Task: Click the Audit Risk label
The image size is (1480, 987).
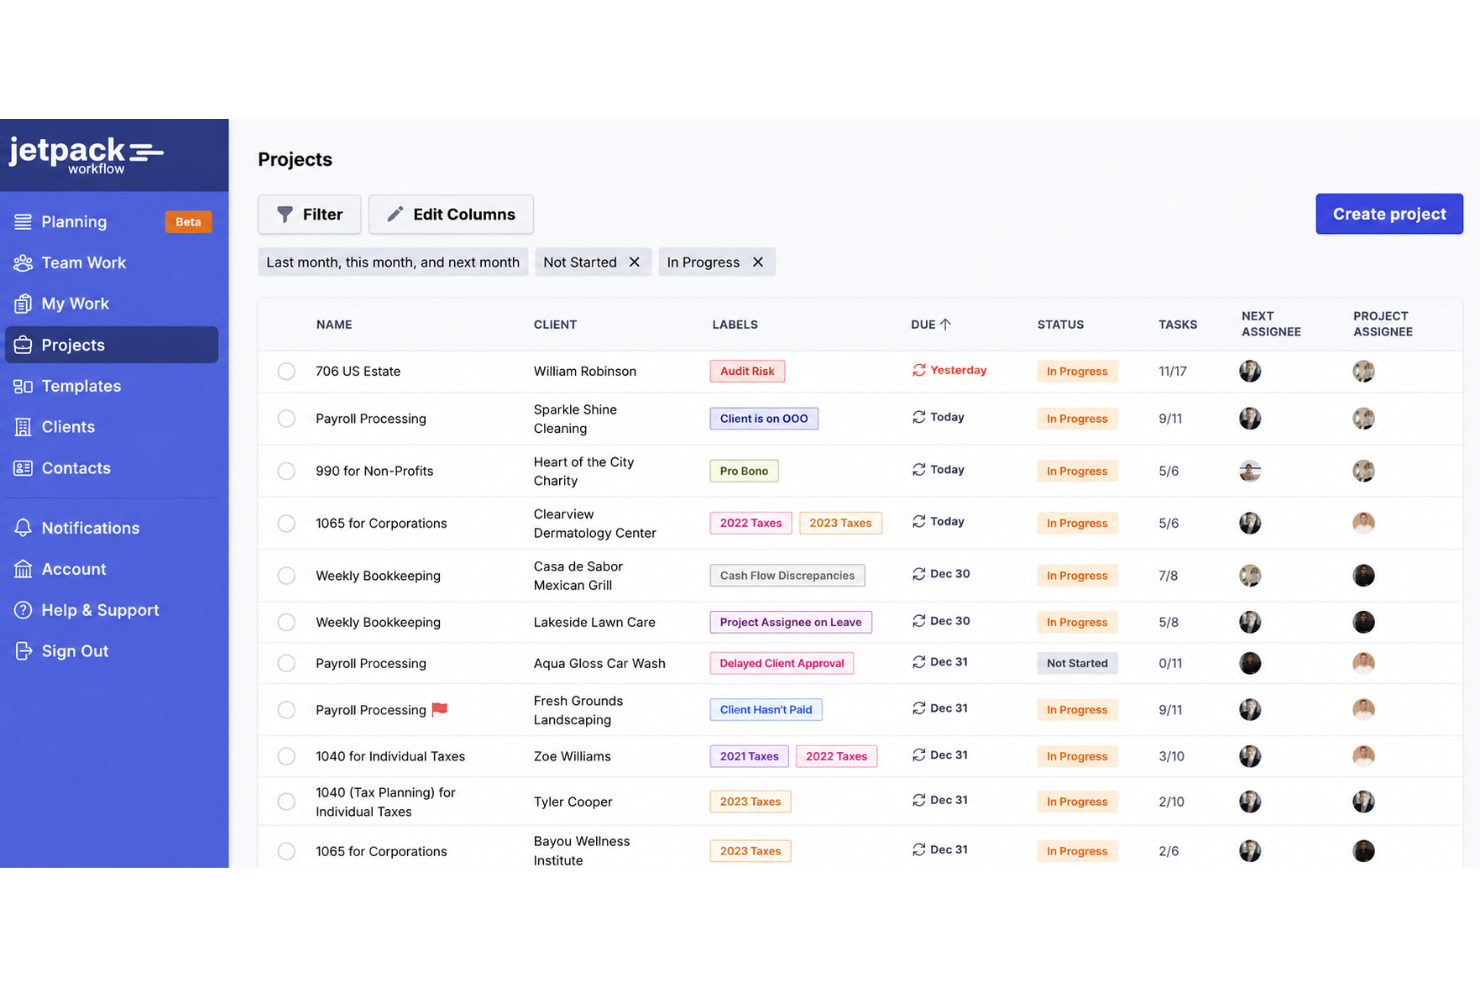Action: click(747, 371)
